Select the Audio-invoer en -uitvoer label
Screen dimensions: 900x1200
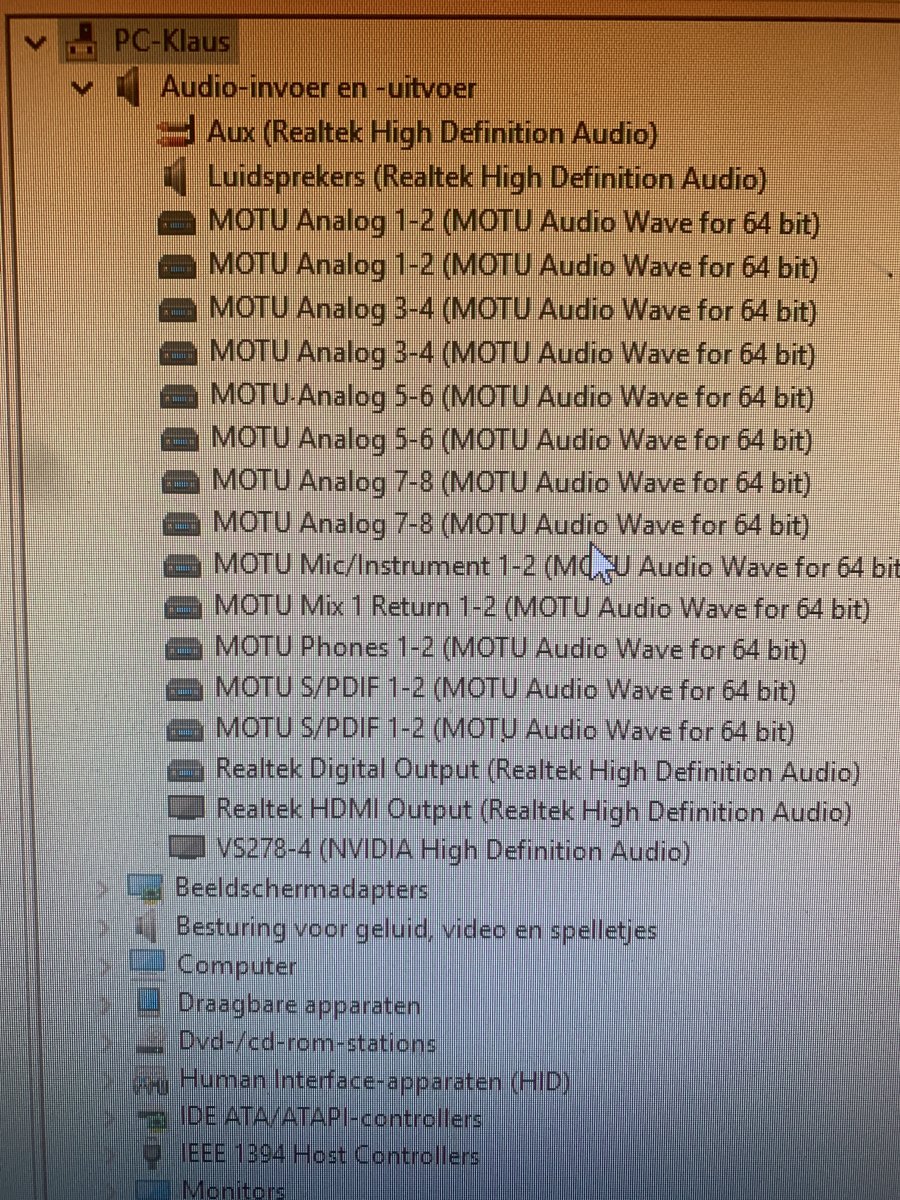pos(319,88)
